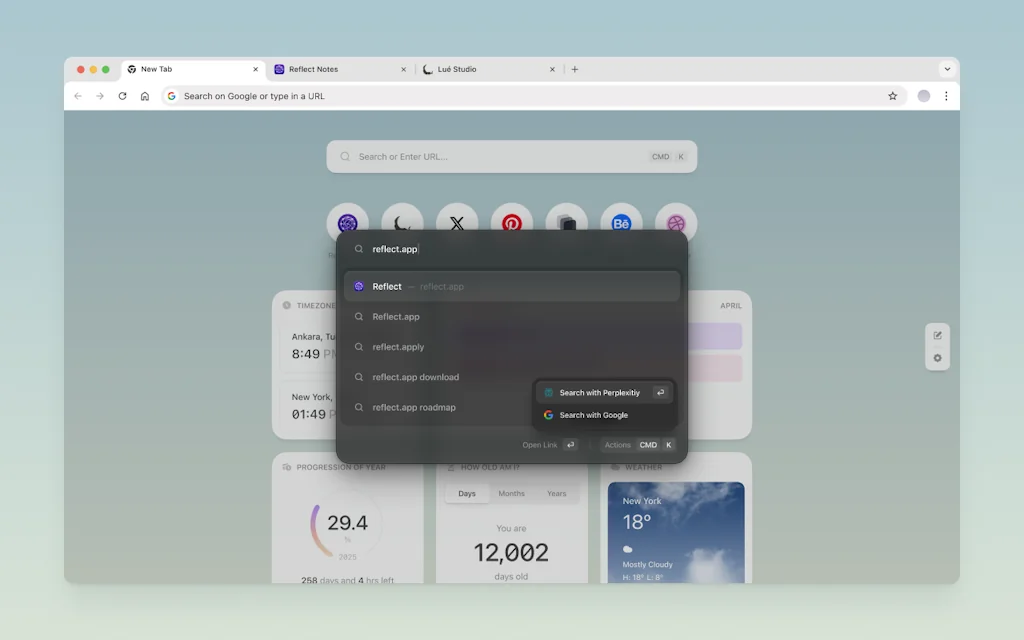Open the compose/edit icon on right sidebar
The image size is (1024, 640).
pos(937,336)
